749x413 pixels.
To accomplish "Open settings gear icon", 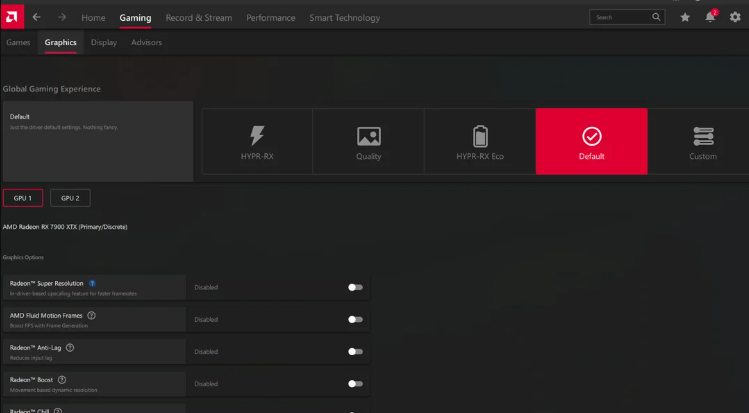I will pyautogui.click(x=735, y=17).
